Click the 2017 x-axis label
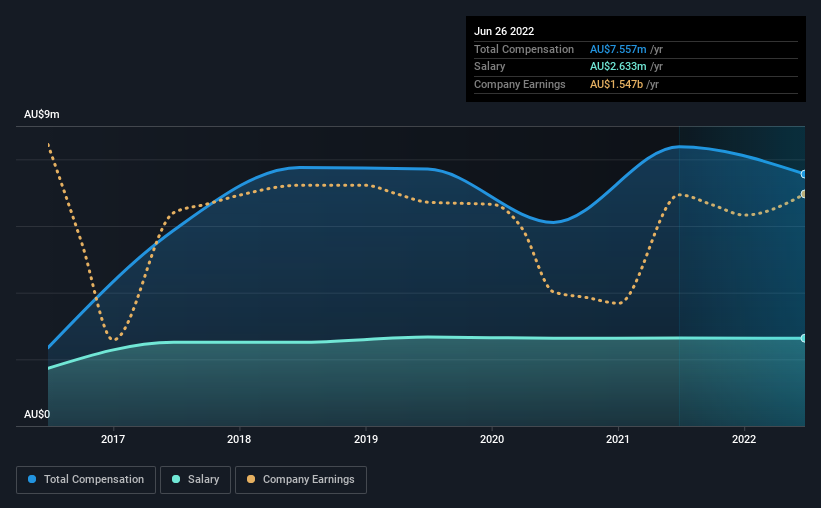Viewport: 821px width, 508px height. pyautogui.click(x=113, y=439)
